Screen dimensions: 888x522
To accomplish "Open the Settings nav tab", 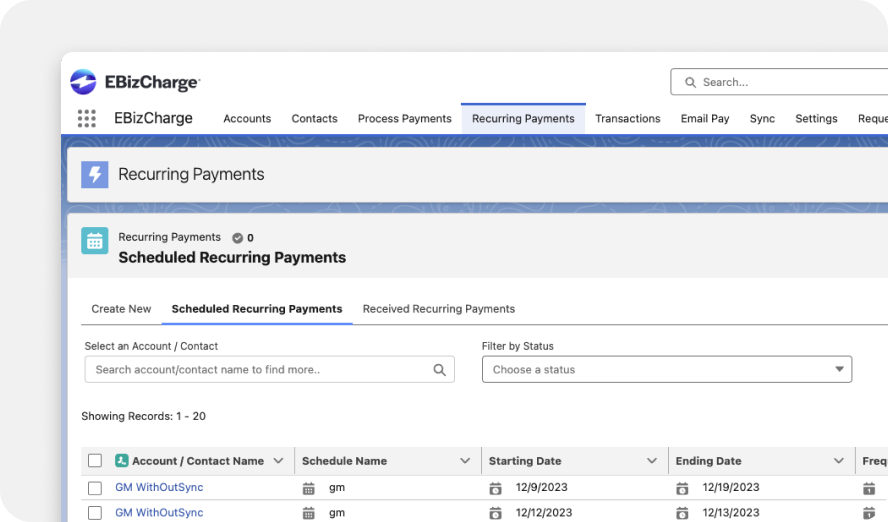I will click(816, 118).
